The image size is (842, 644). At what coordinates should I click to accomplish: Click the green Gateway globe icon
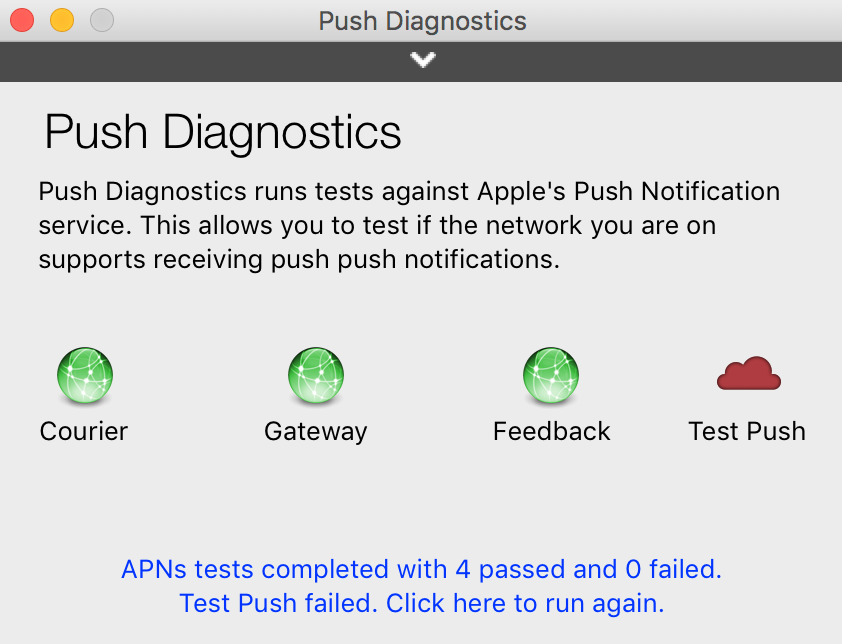(316, 375)
